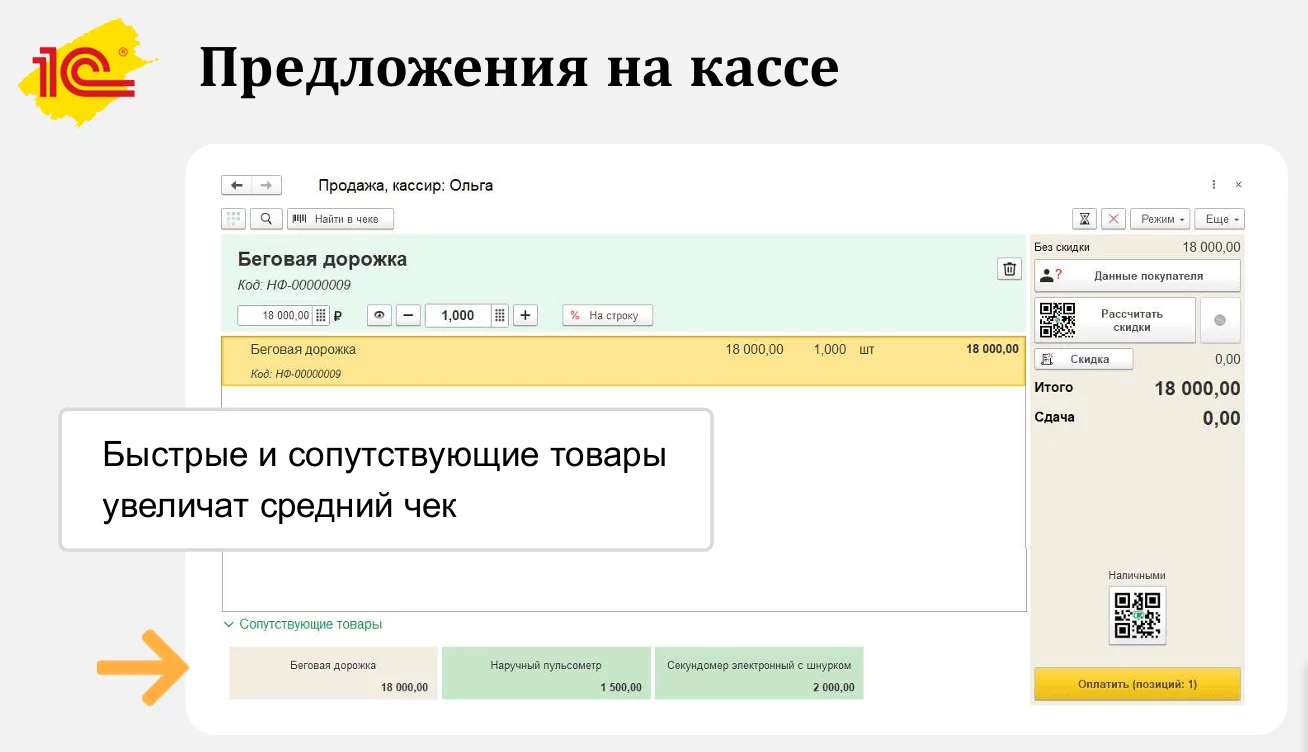Image resolution: width=1308 pixels, height=752 pixels.
Task: Click the magnifier search icon
Action: (266, 219)
